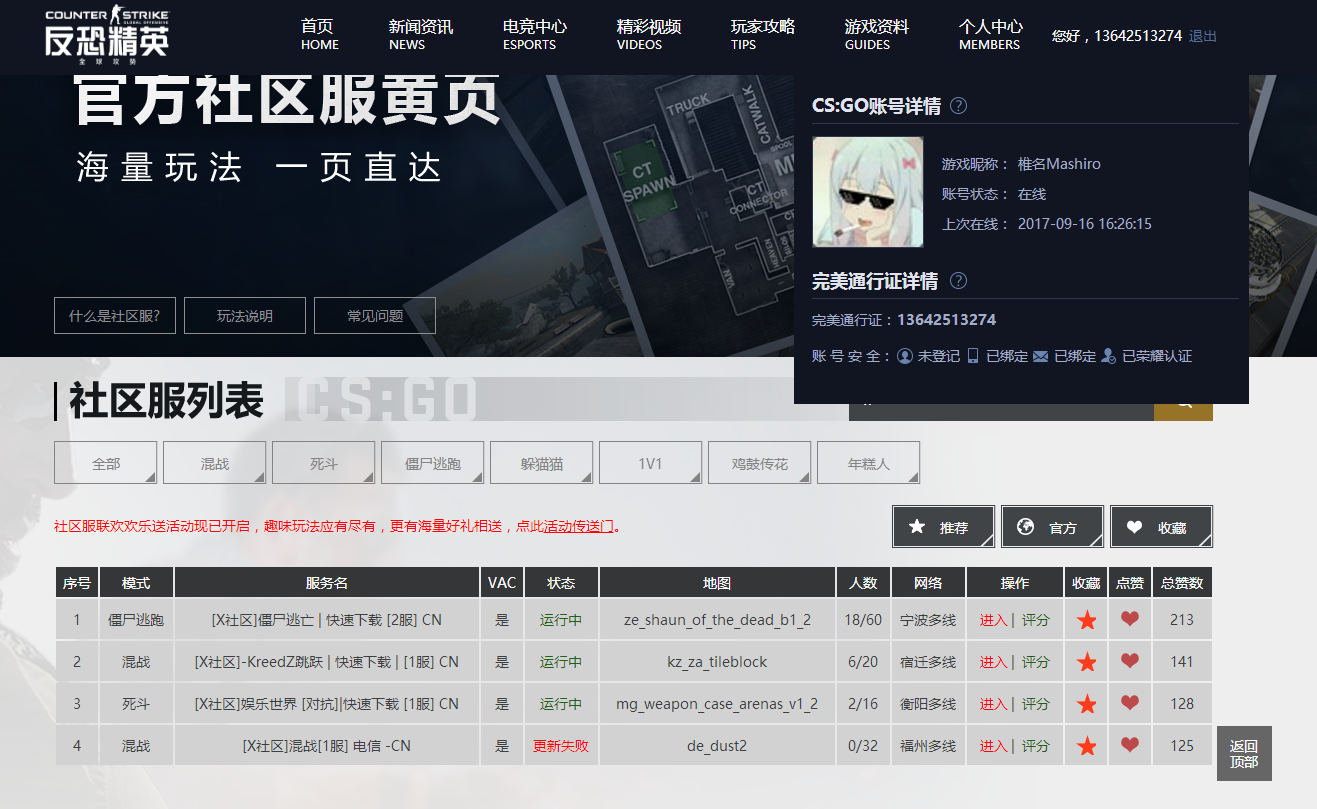Open the help icon beside 完美通行证详情
Screen dimensions: 1317x809
point(958,281)
